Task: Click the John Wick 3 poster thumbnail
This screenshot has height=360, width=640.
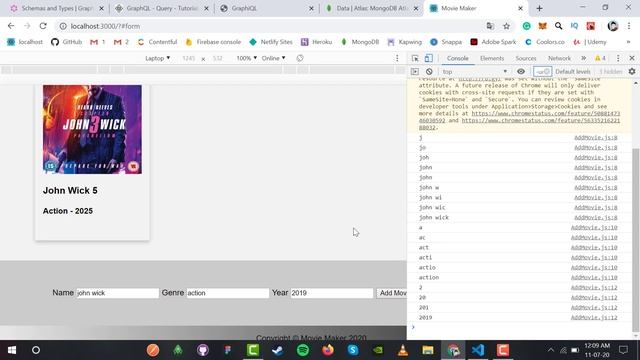Action: [x=92, y=129]
